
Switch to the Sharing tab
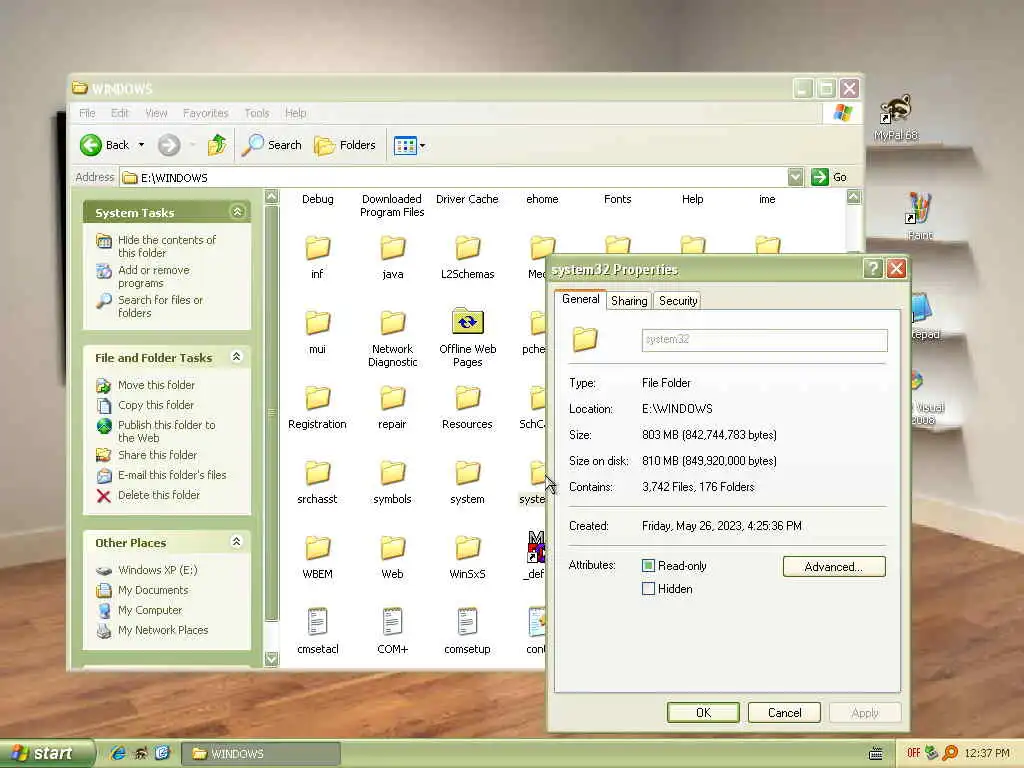[629, 301]
